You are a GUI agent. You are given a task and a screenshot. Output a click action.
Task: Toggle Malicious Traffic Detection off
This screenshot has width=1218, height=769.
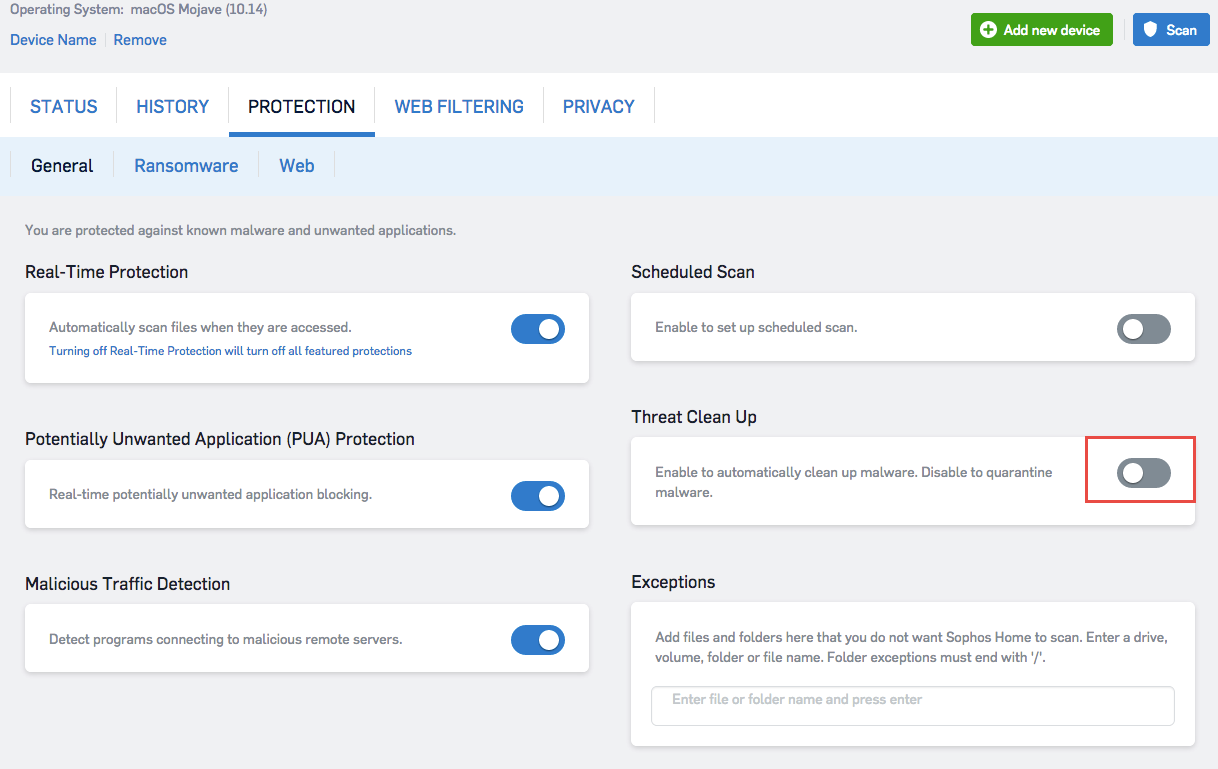[538, 640]
